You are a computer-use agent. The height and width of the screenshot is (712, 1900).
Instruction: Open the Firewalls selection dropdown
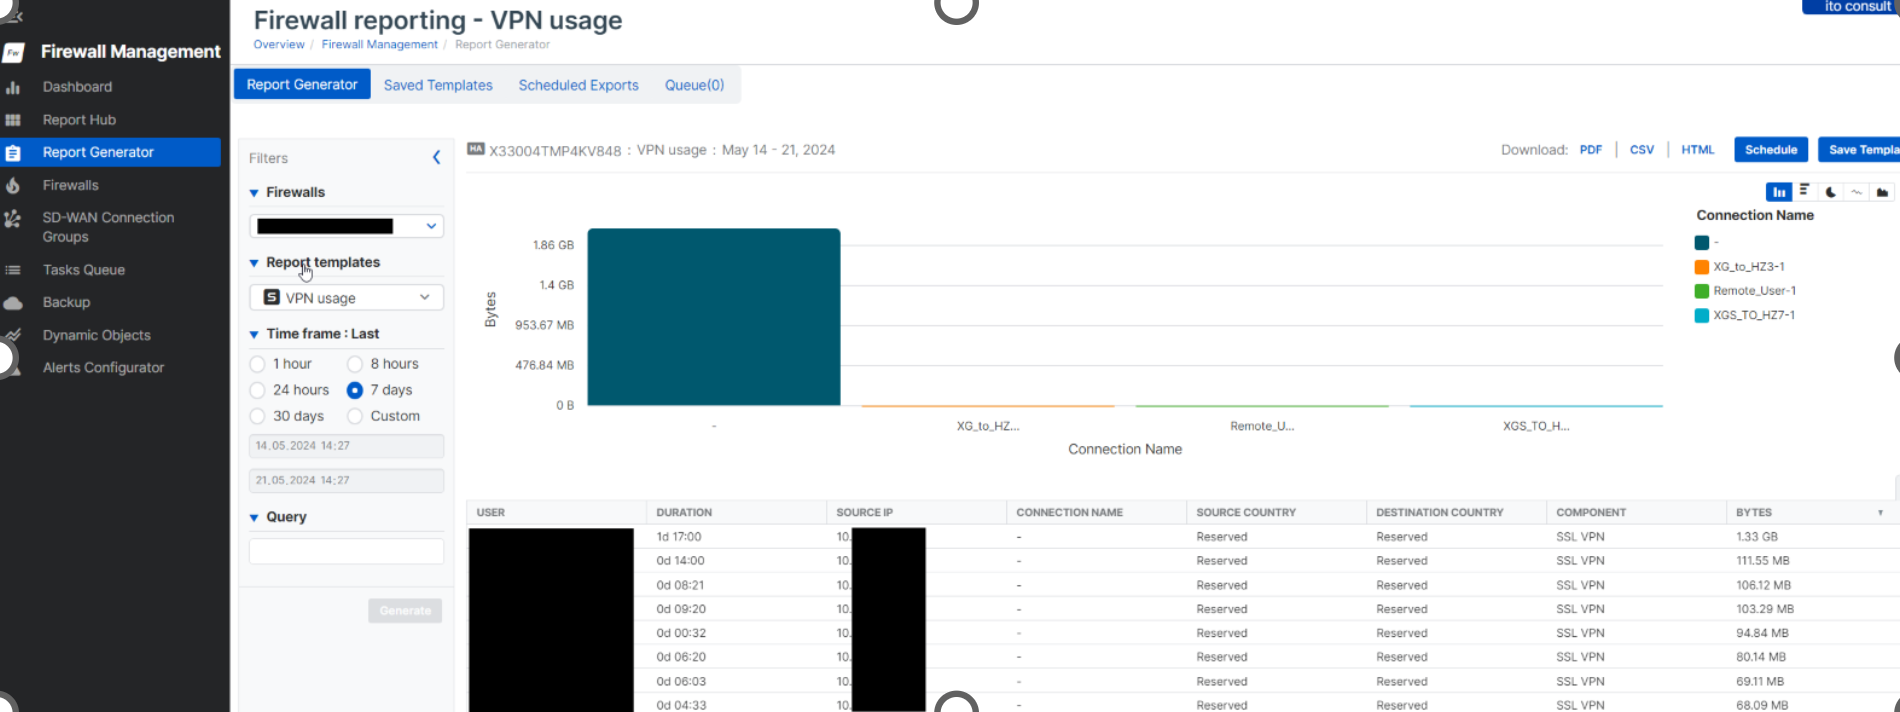346,226
